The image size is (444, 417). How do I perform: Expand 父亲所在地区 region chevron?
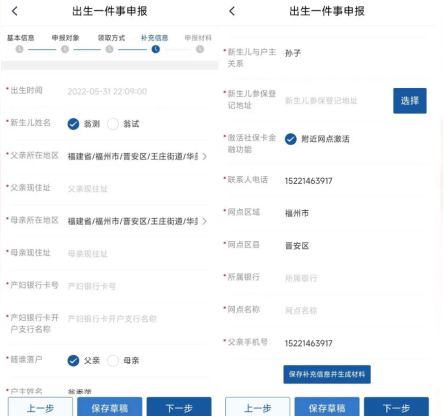(x=204, y=156)
